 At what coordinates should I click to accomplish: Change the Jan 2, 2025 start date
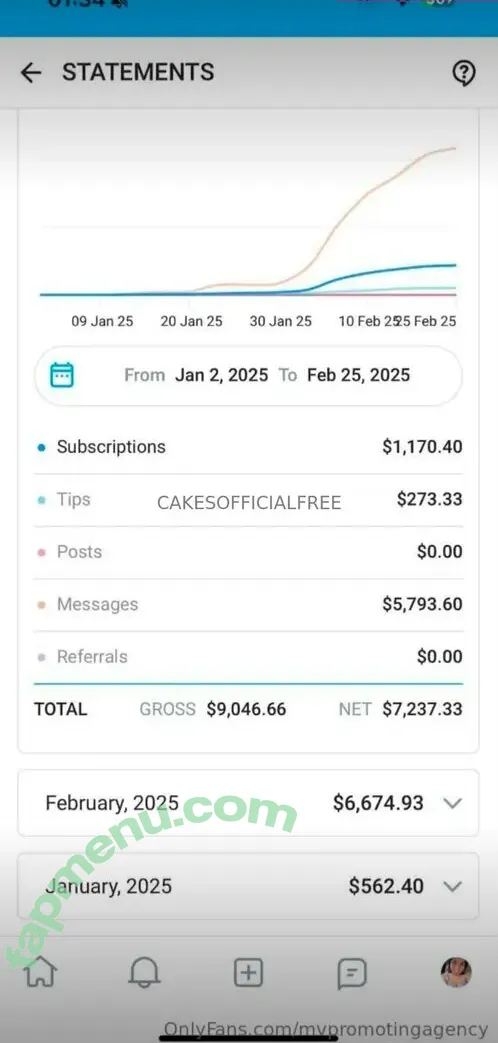tap(221, 375)
